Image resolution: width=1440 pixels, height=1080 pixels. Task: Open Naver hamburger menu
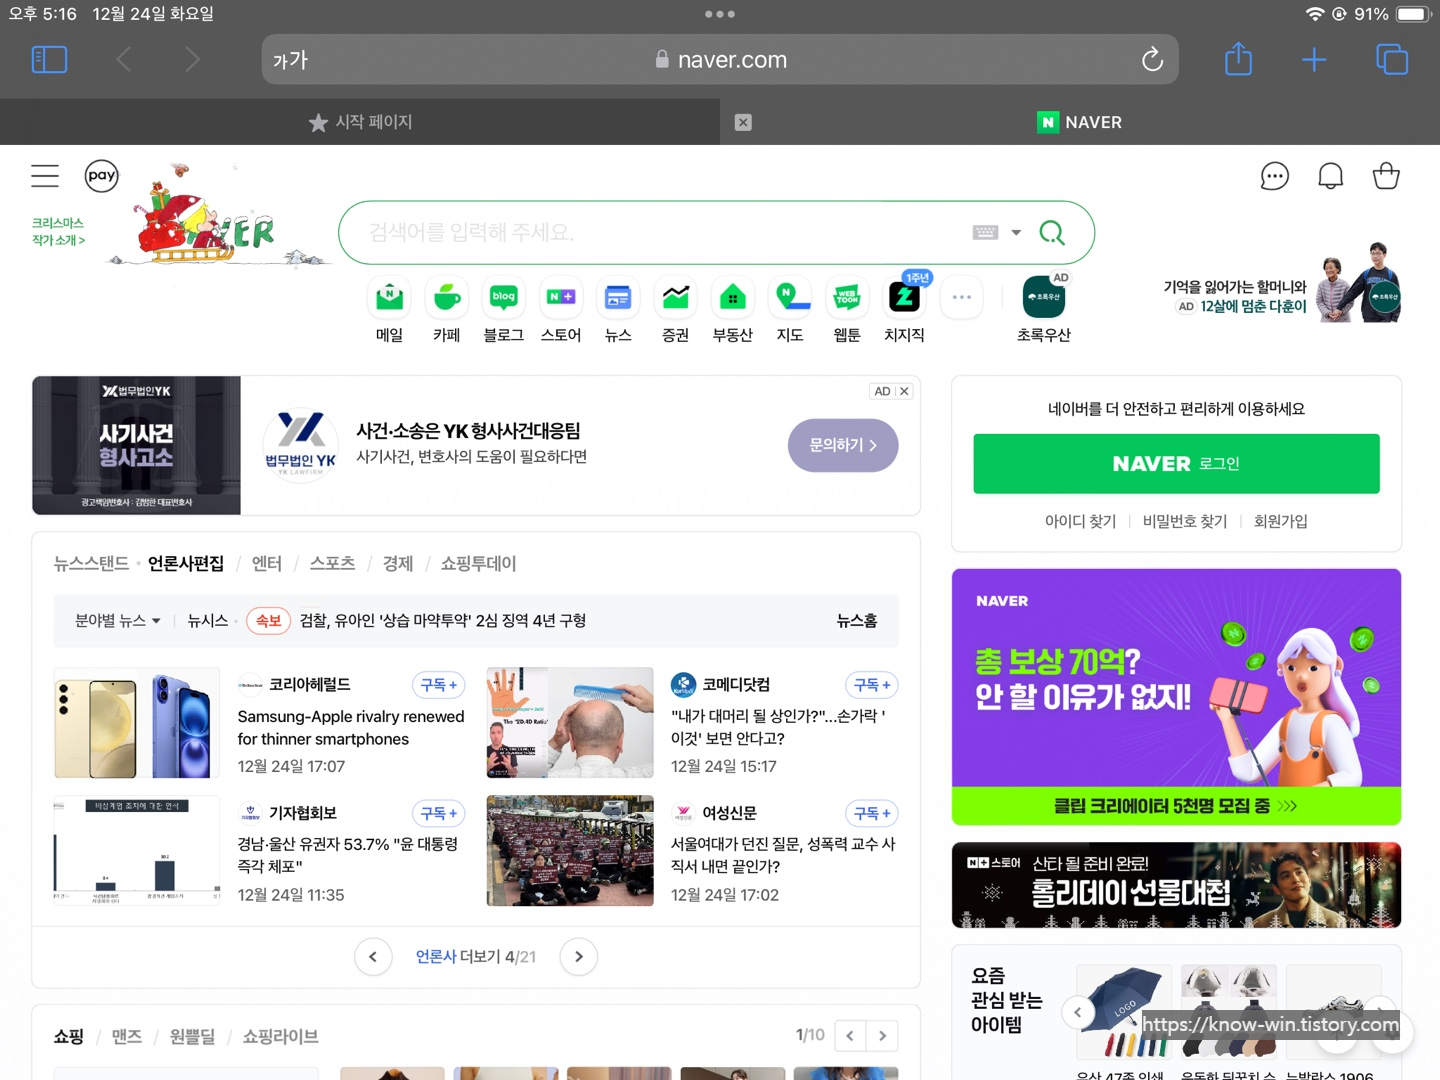pos(45,176)
